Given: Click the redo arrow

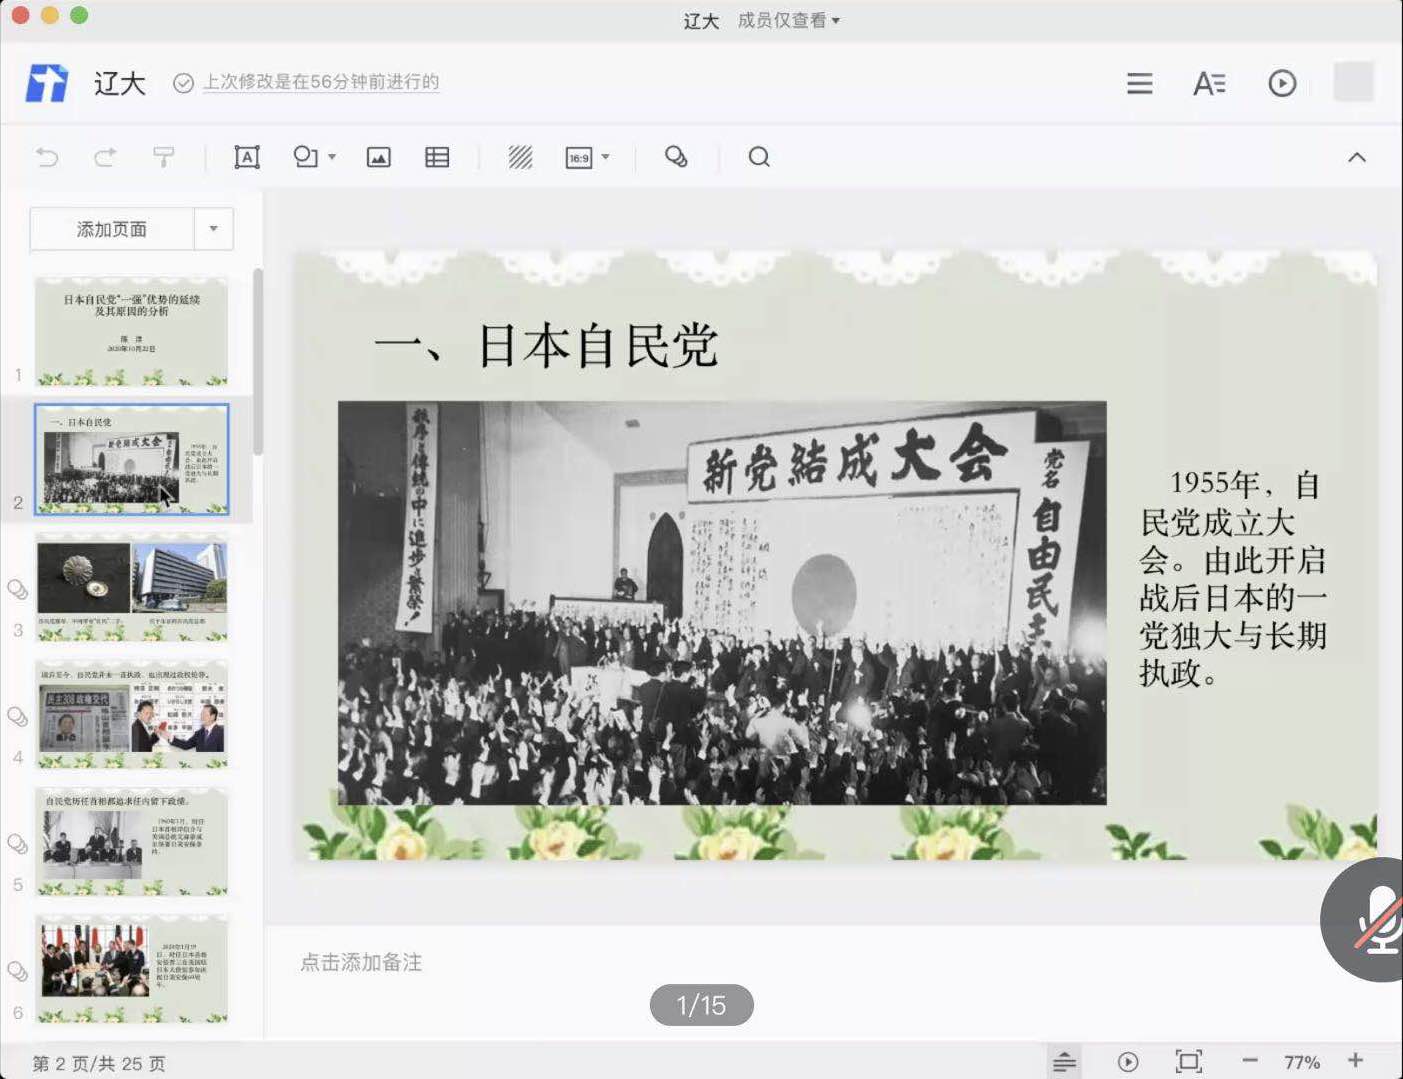Looking at the screenshot, I should pos(105,157).
